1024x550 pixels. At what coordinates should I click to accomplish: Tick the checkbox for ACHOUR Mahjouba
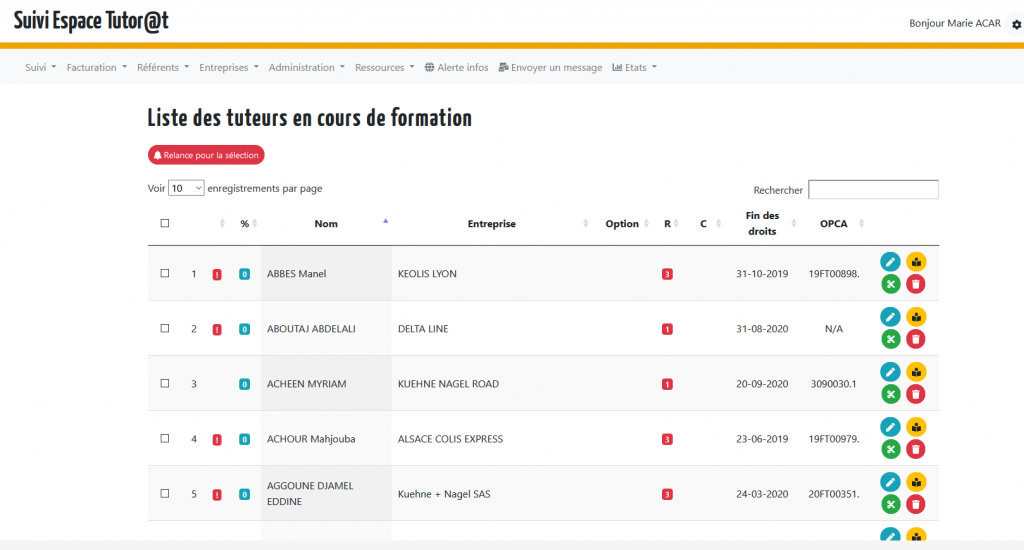pyautogui.click(x=165, y=438)
